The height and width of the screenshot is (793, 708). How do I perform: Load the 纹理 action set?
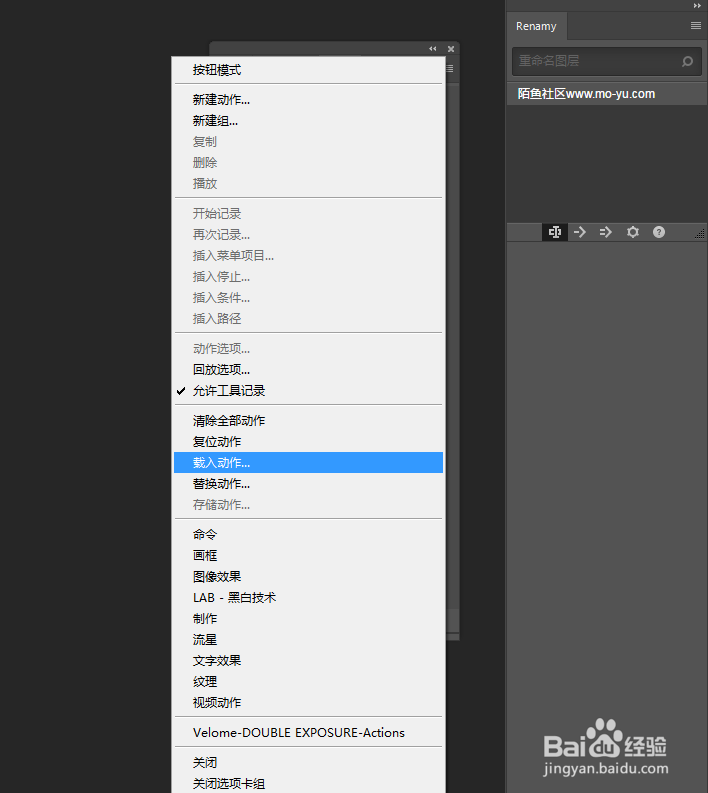coord(308,682)
